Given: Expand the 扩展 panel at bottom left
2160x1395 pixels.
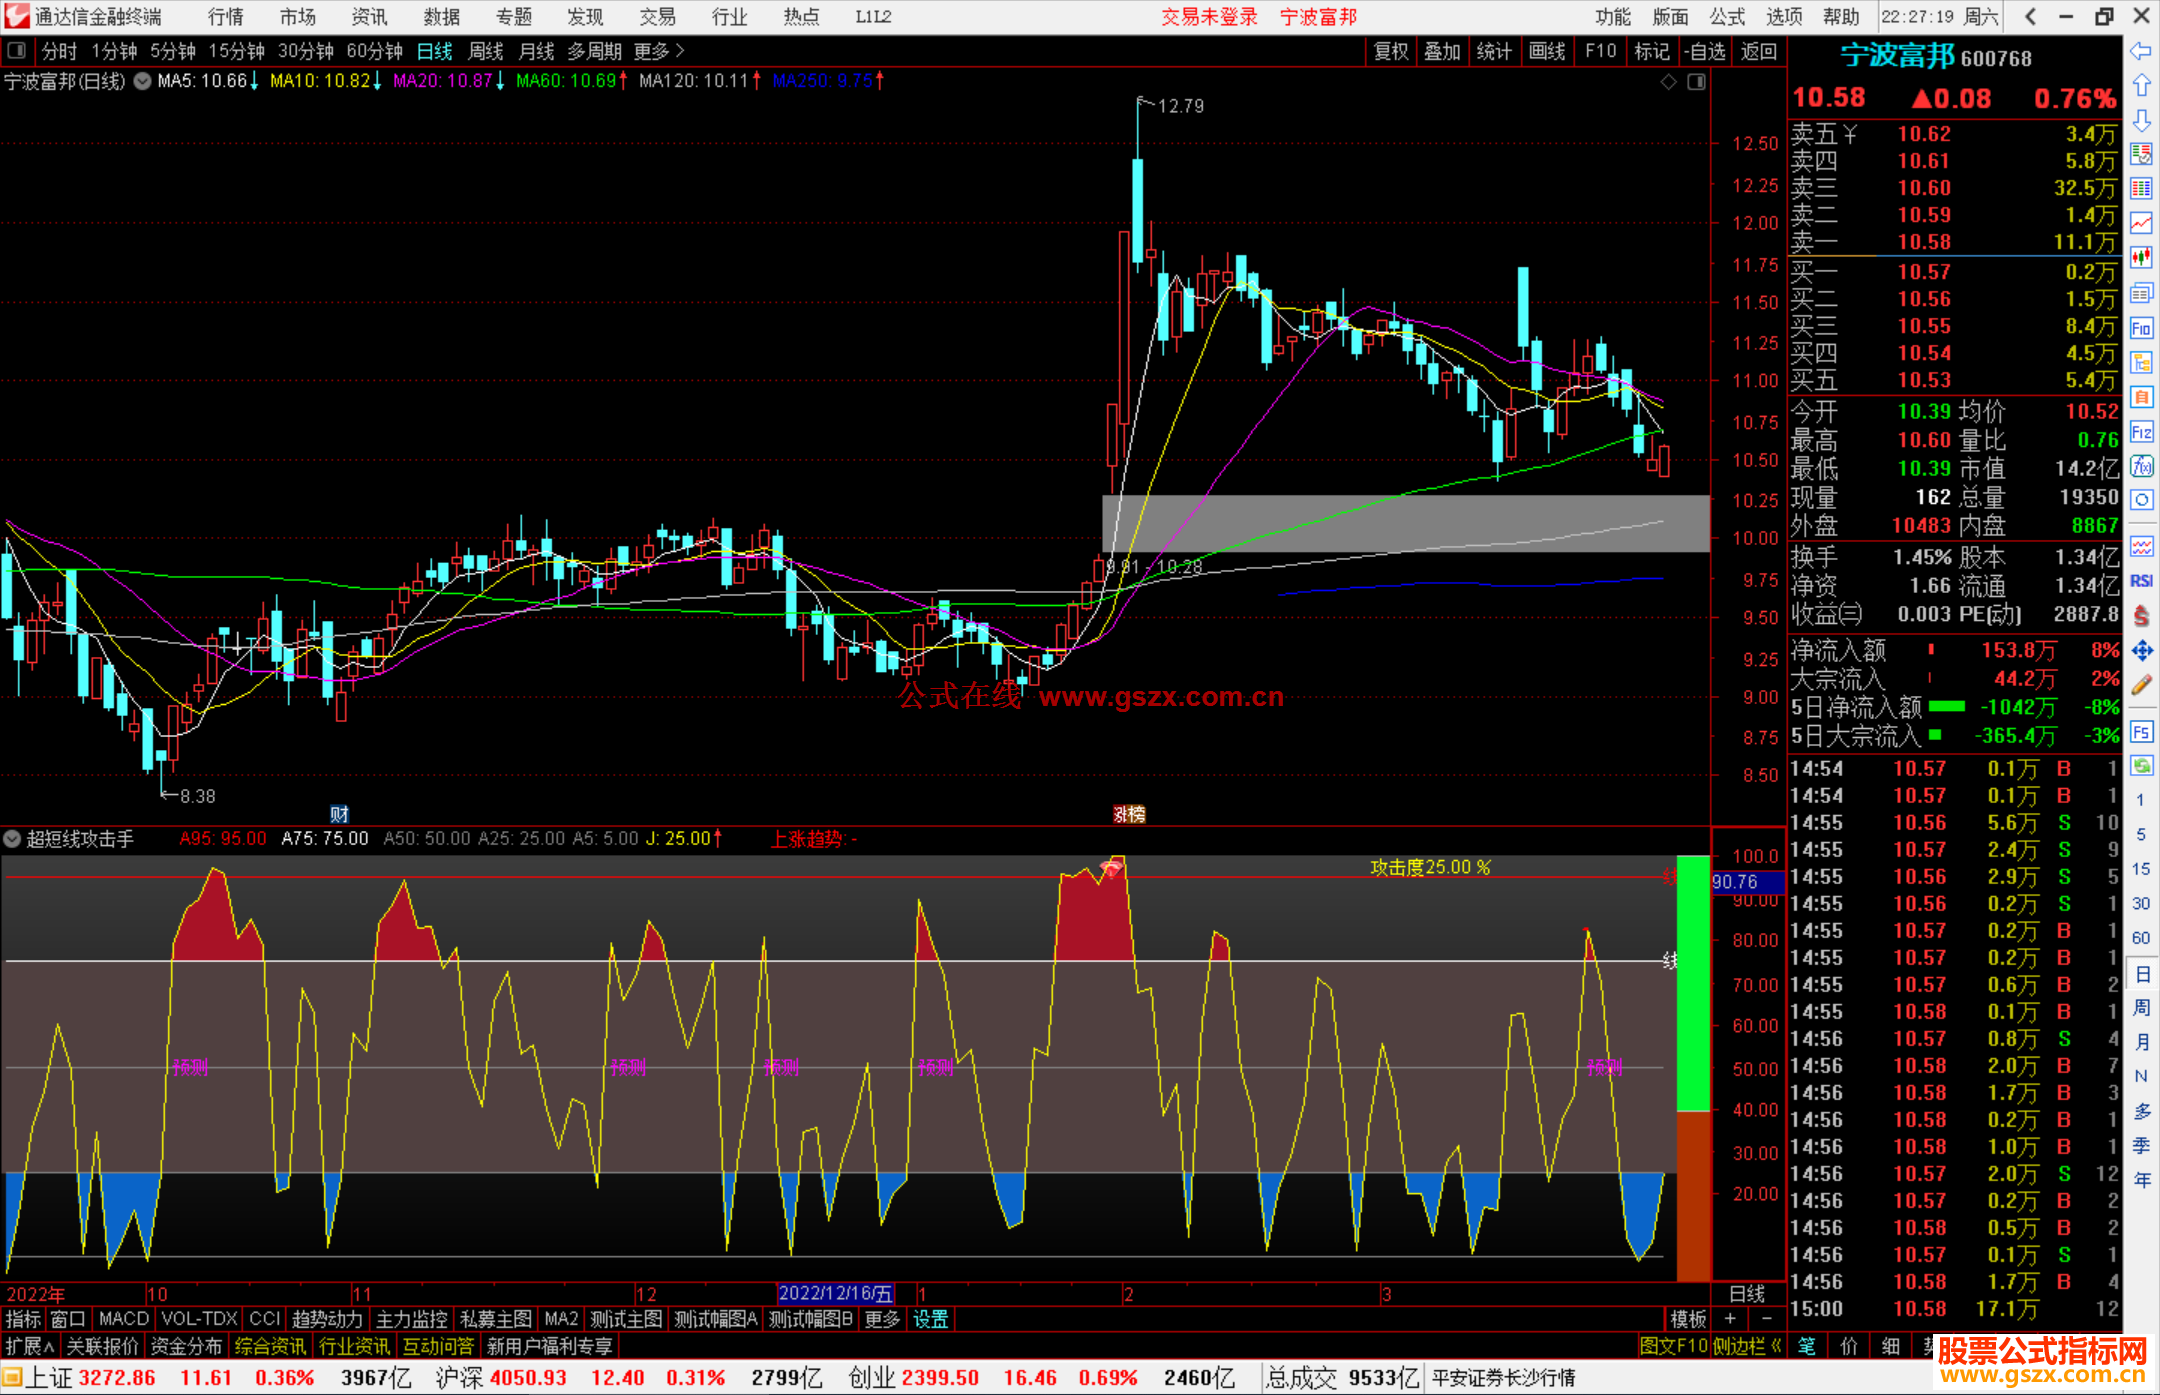Looking at the screenshot, I should 30,1346.
